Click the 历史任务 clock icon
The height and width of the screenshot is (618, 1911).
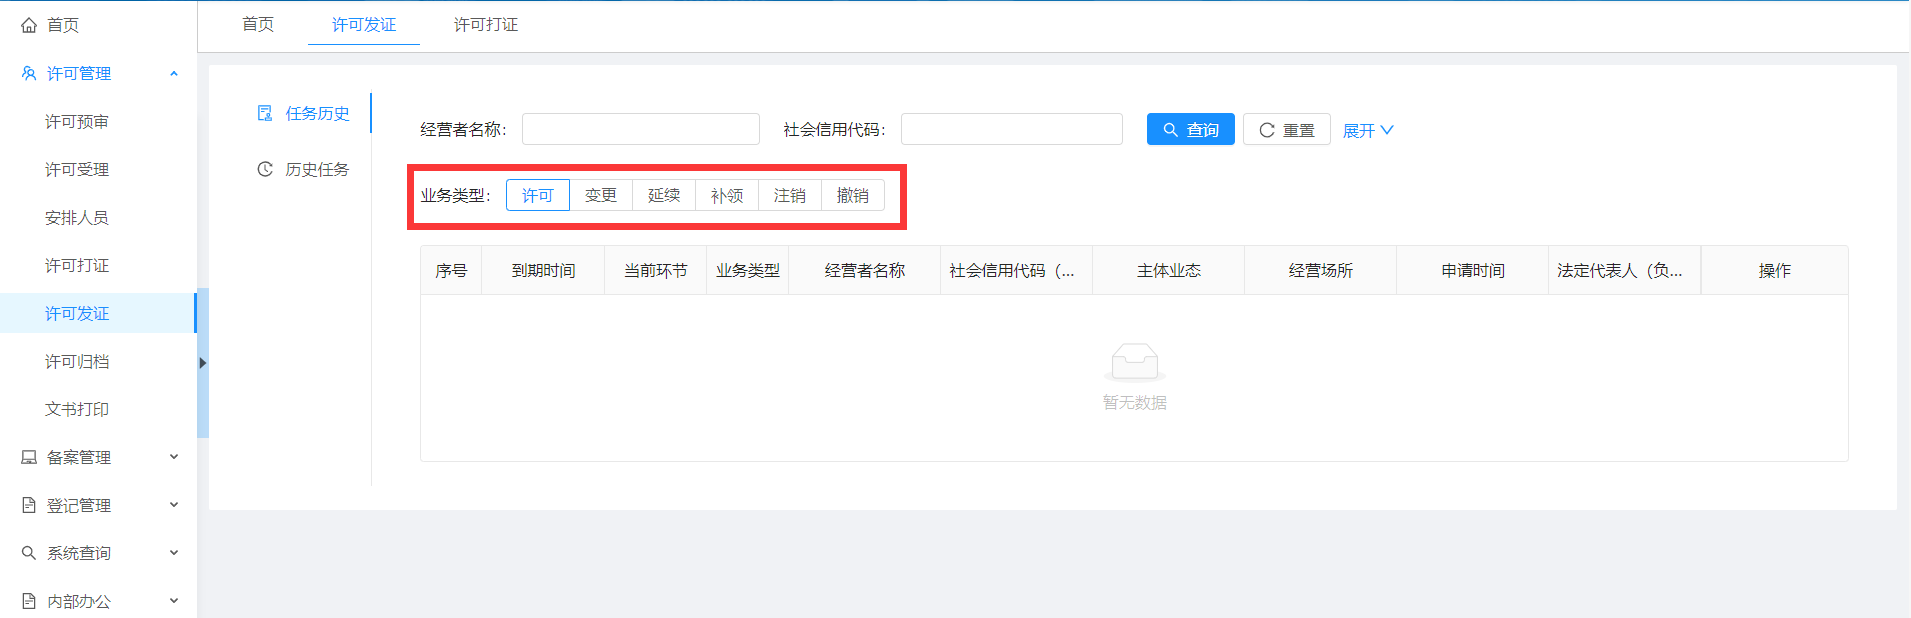265,169
